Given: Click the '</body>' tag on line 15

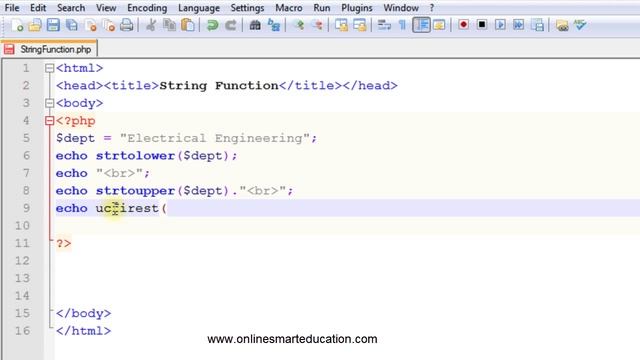Looking at the screenshot, I should point(83,313).
